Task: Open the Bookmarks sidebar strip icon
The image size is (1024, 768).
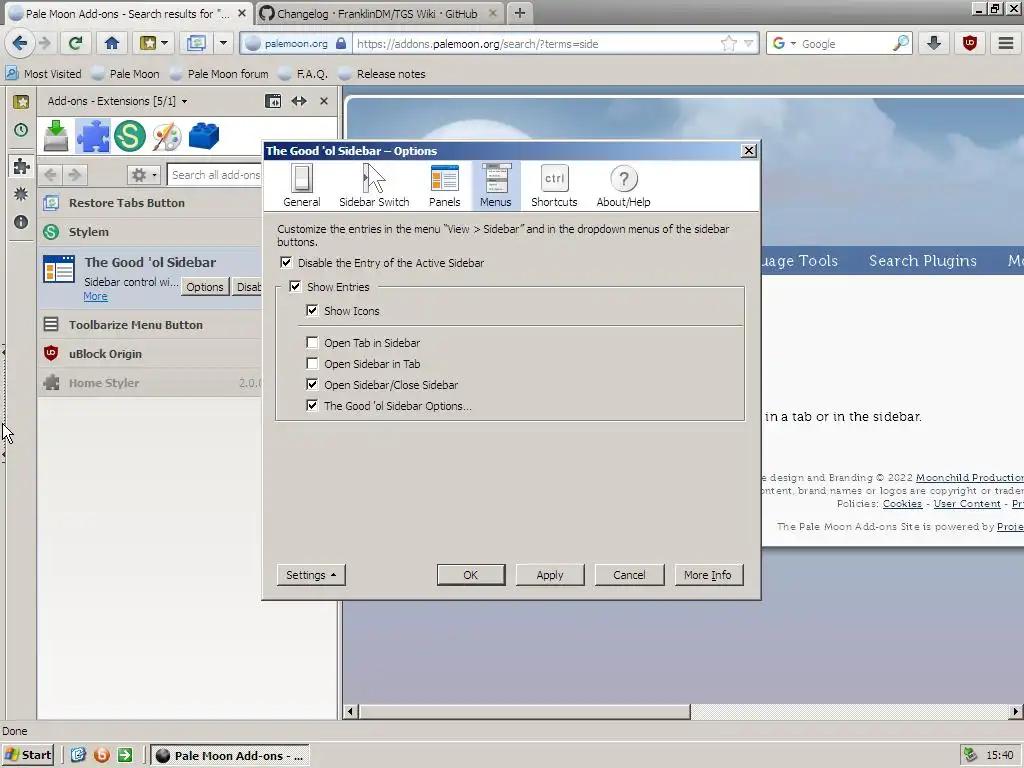Action: coord(21,101)
